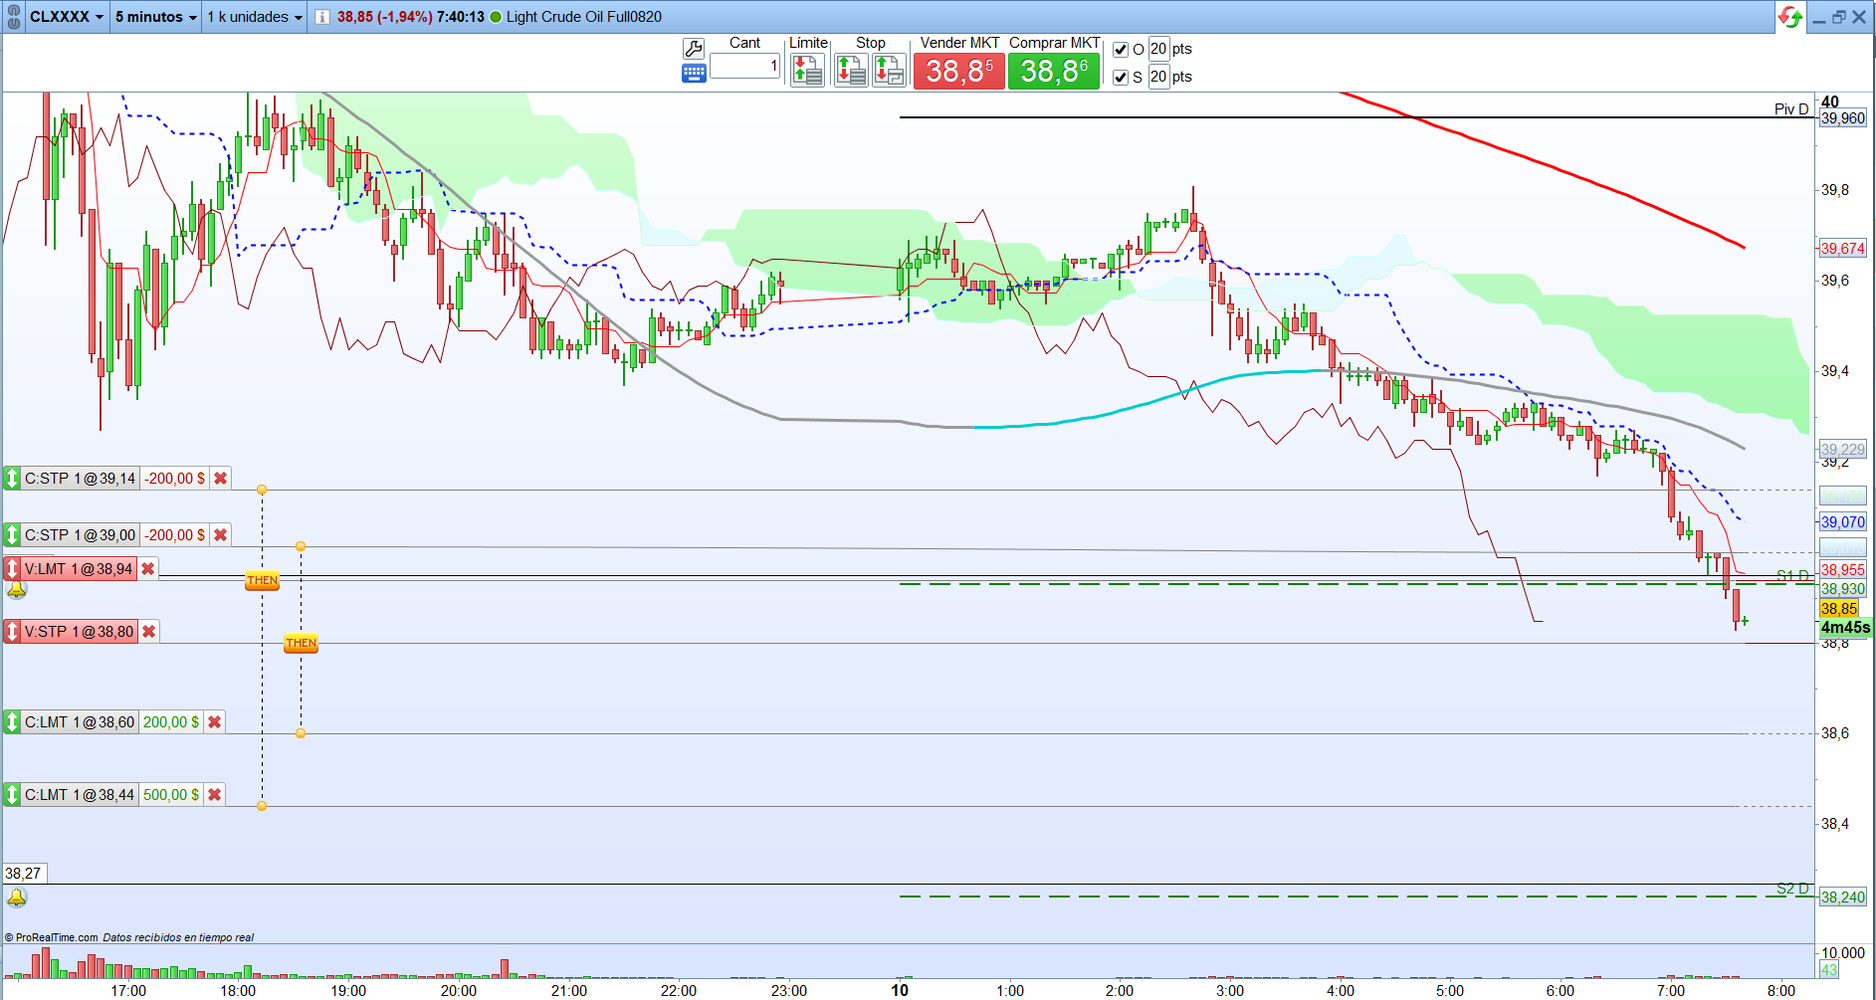This screenshot has height=1000, width=1876.
Task: Cancel the C:LMT 1@38,60 order
Action: coord(215,722)
